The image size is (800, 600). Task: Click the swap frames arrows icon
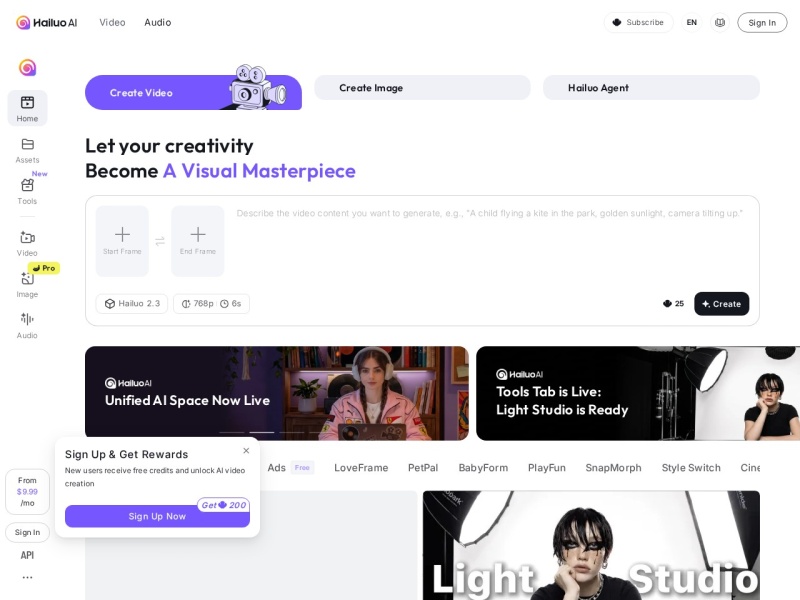[160, 241]
